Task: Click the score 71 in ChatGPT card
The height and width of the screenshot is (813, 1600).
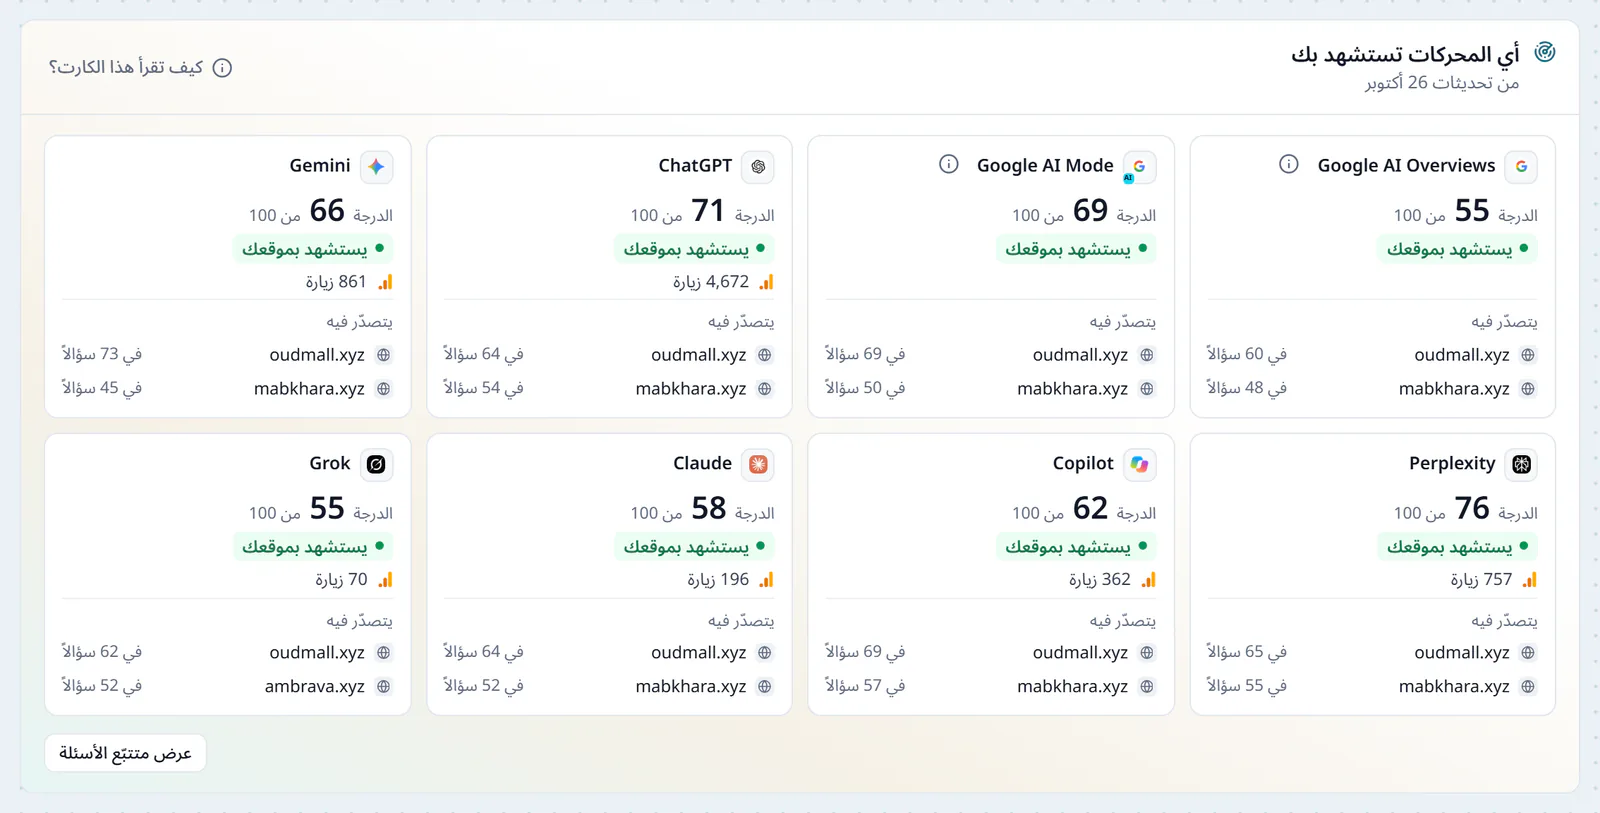Action: [708, 211]
